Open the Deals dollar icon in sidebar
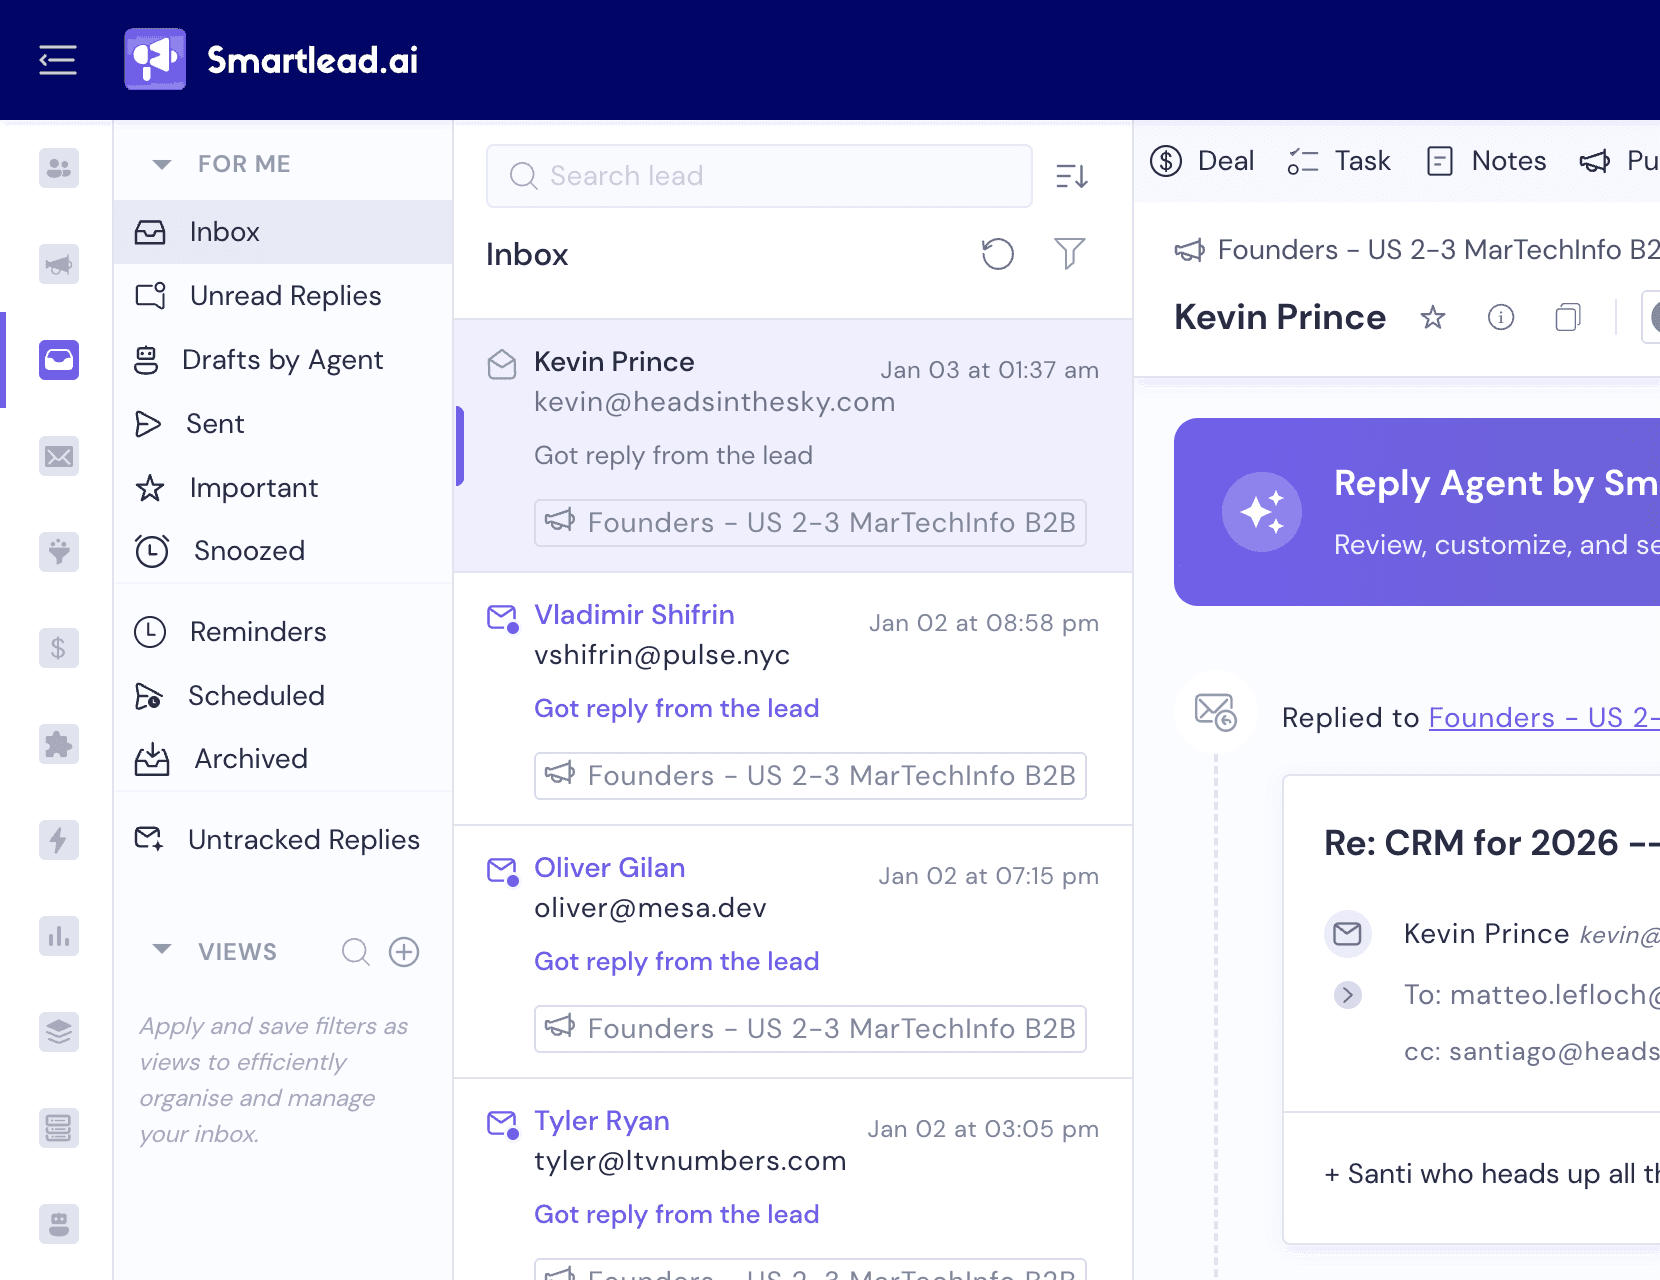This screenshot has height=1280, width=1660. click(58, 648)
